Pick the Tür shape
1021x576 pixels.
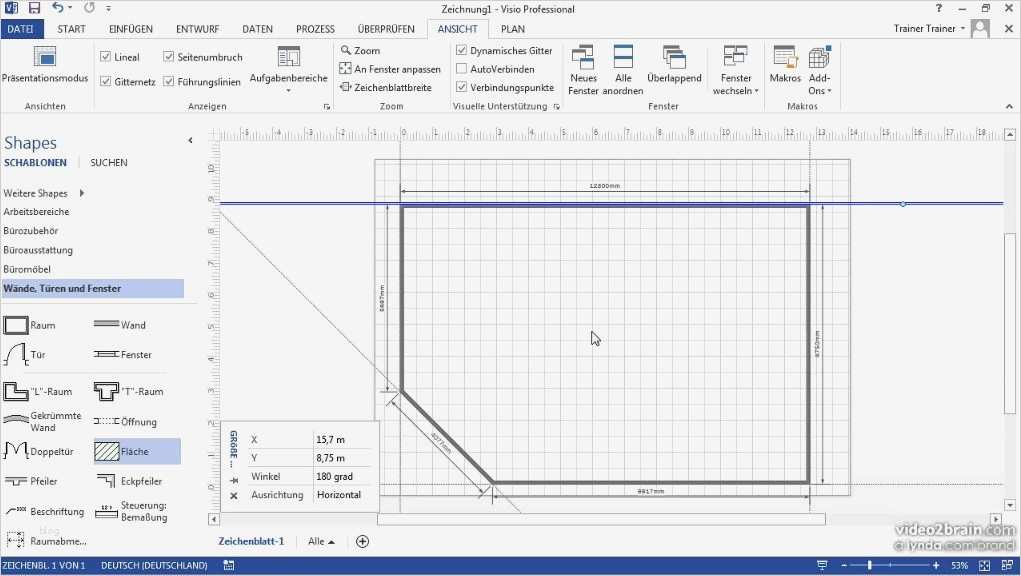(x=25, y=355)
